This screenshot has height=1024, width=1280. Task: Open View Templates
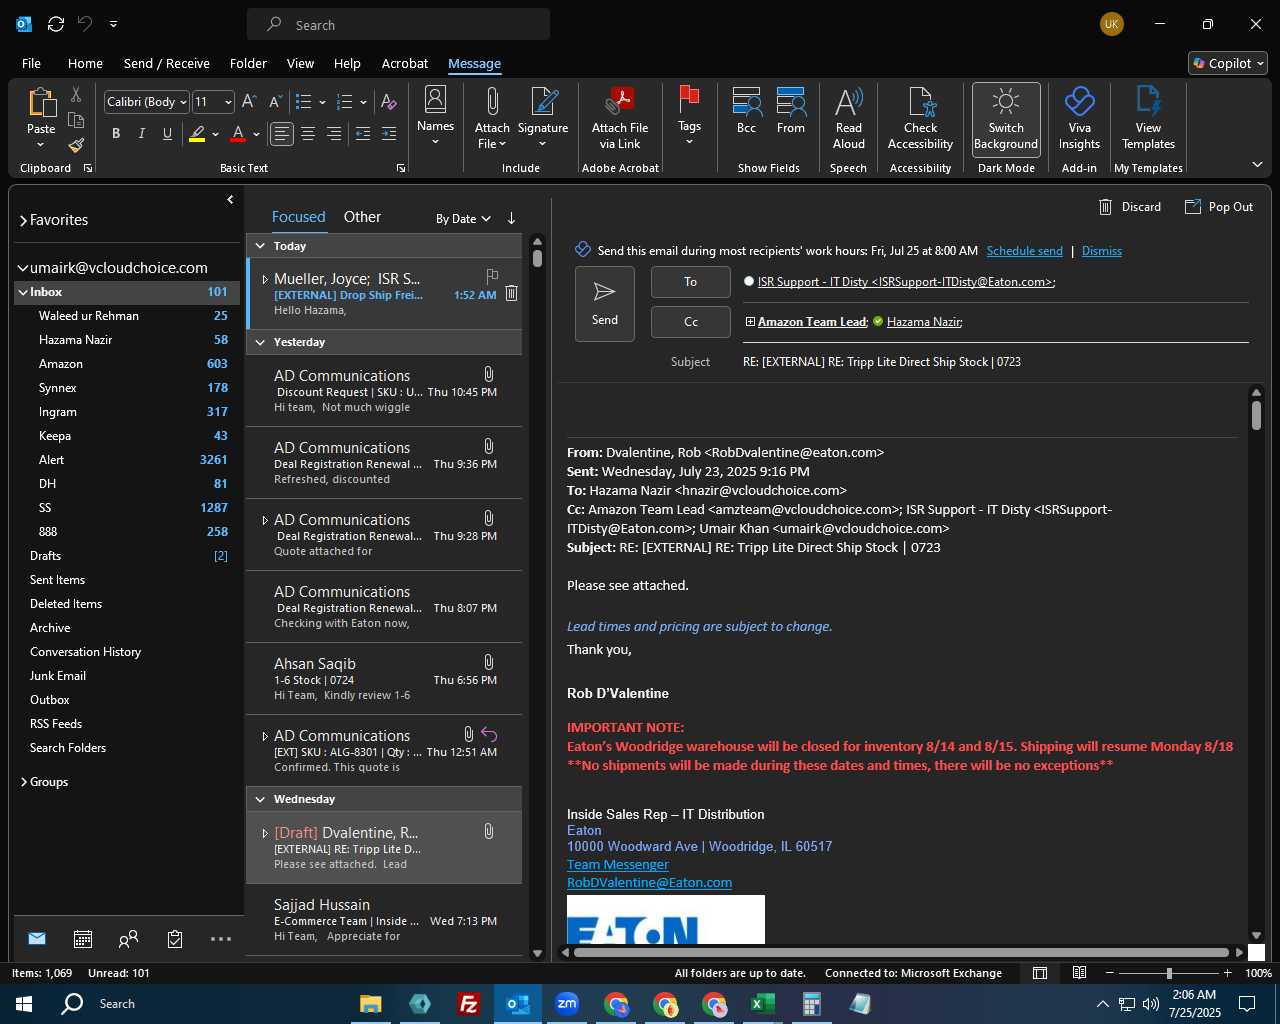[1148, 118]
